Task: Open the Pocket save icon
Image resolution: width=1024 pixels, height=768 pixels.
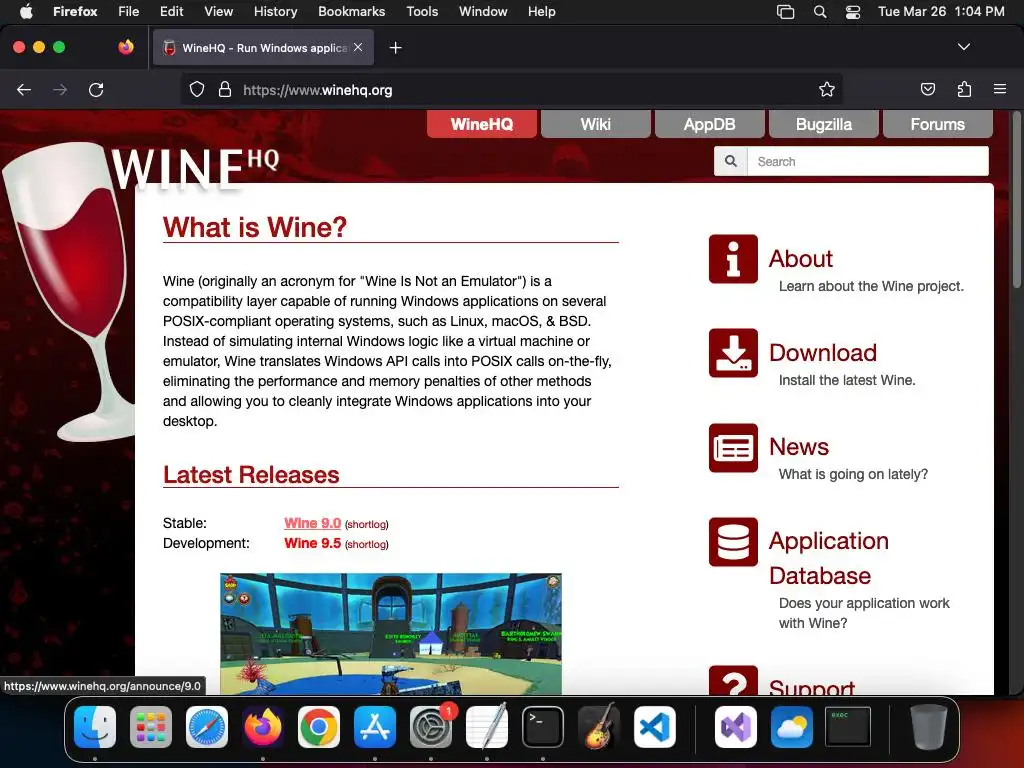Action: 927,89
